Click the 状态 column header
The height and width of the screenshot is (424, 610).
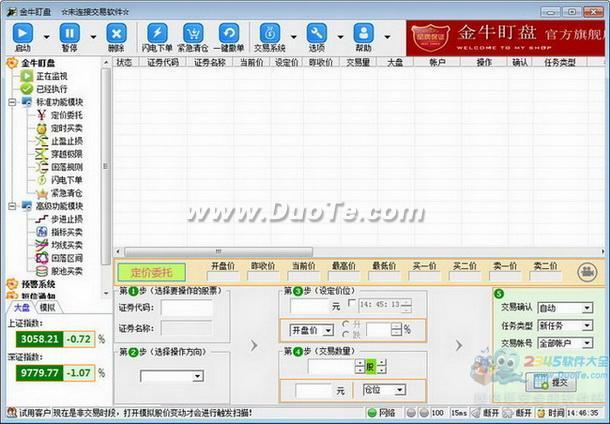tap(124, 62)
